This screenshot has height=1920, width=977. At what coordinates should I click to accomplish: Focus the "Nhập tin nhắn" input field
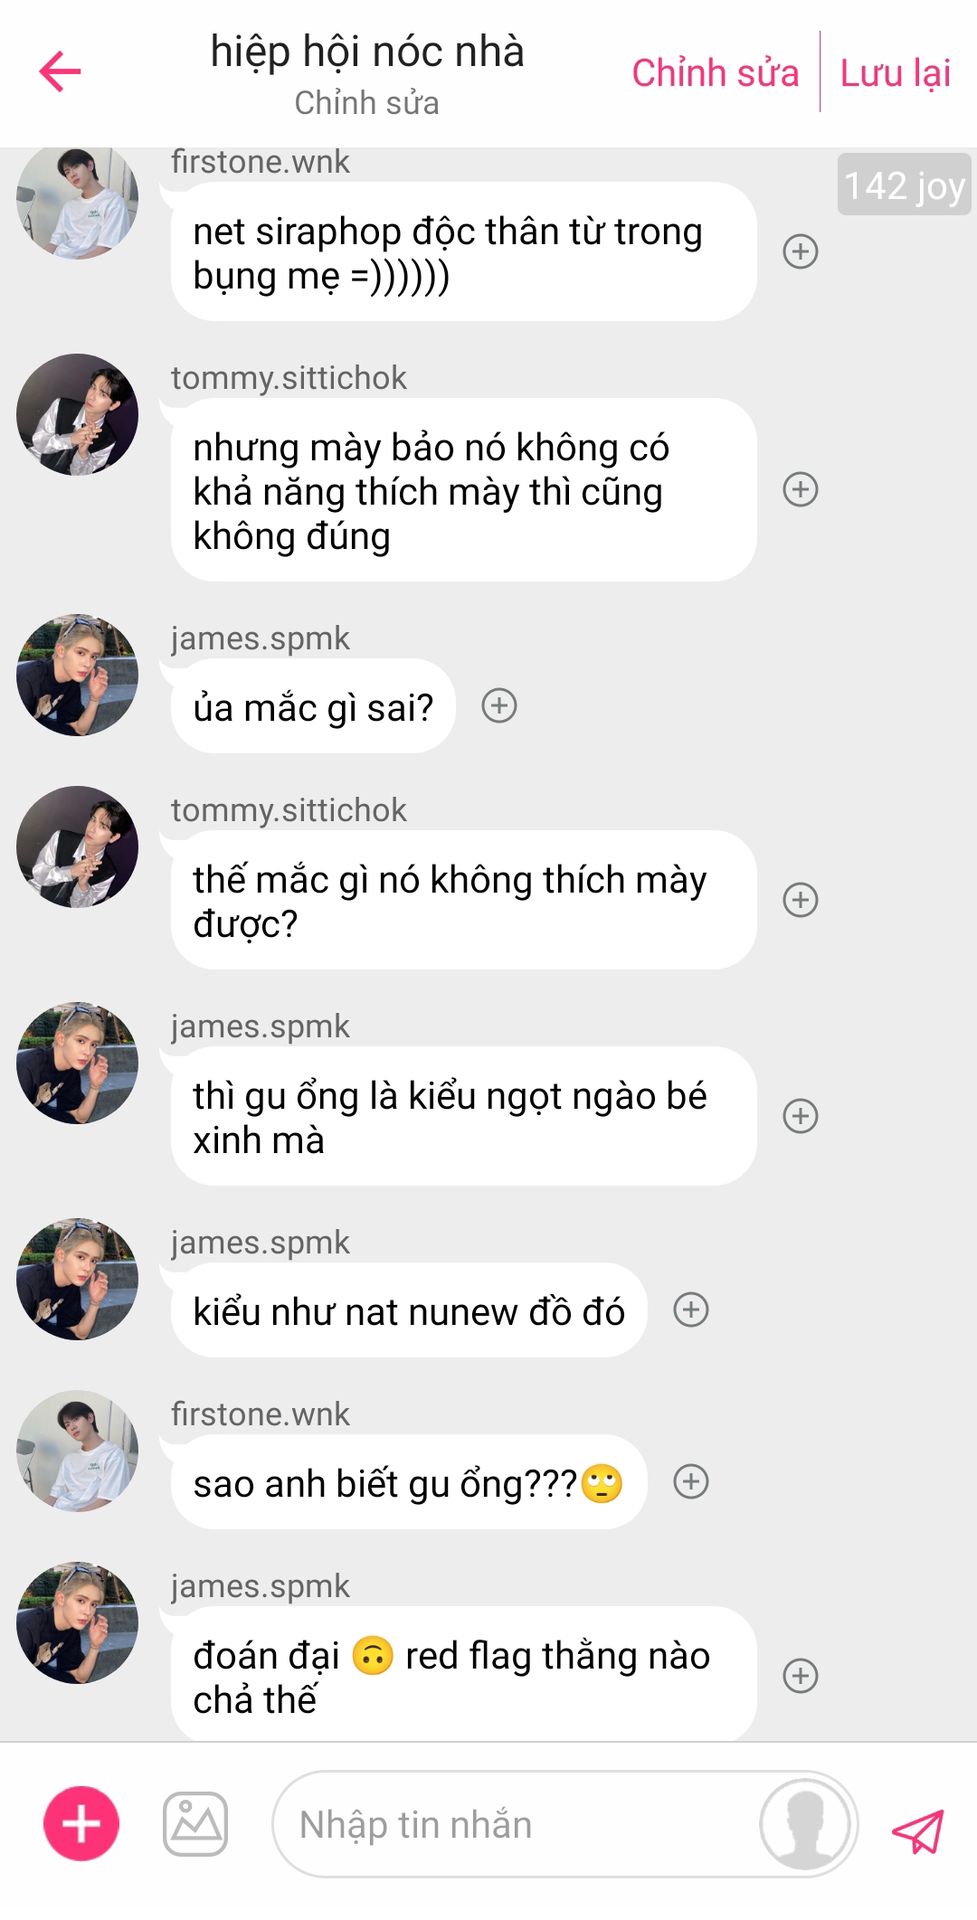click(x=515, y=1824)
